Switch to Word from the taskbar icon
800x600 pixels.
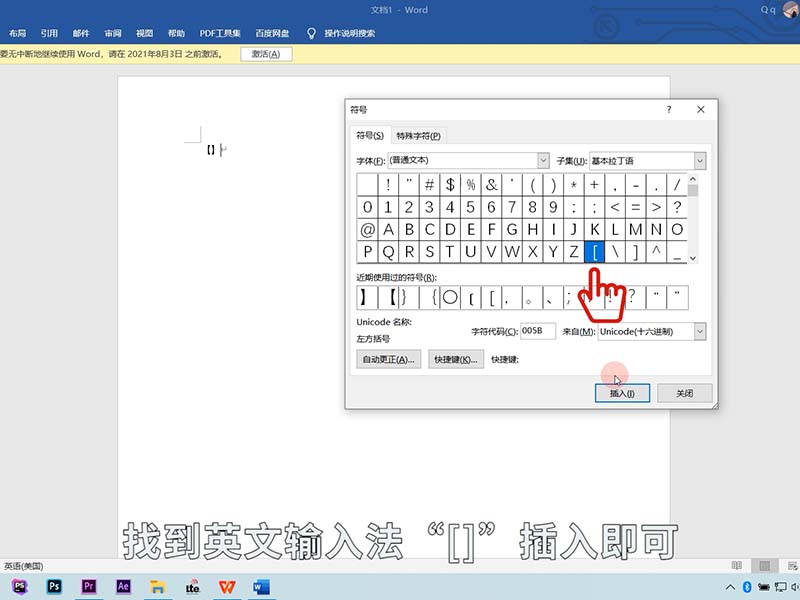click(261, 587)
